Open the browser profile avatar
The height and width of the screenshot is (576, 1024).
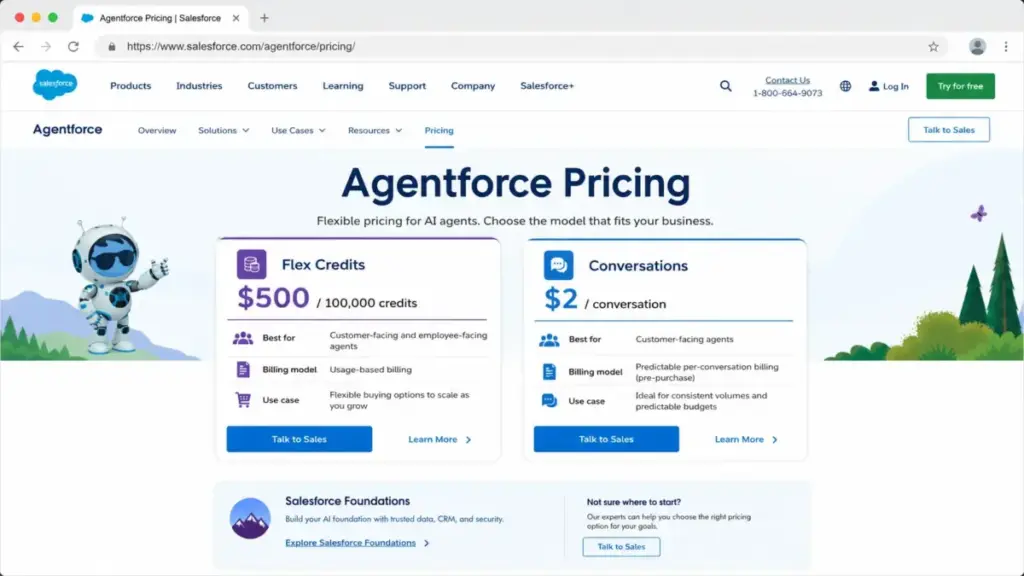[977, 46]
